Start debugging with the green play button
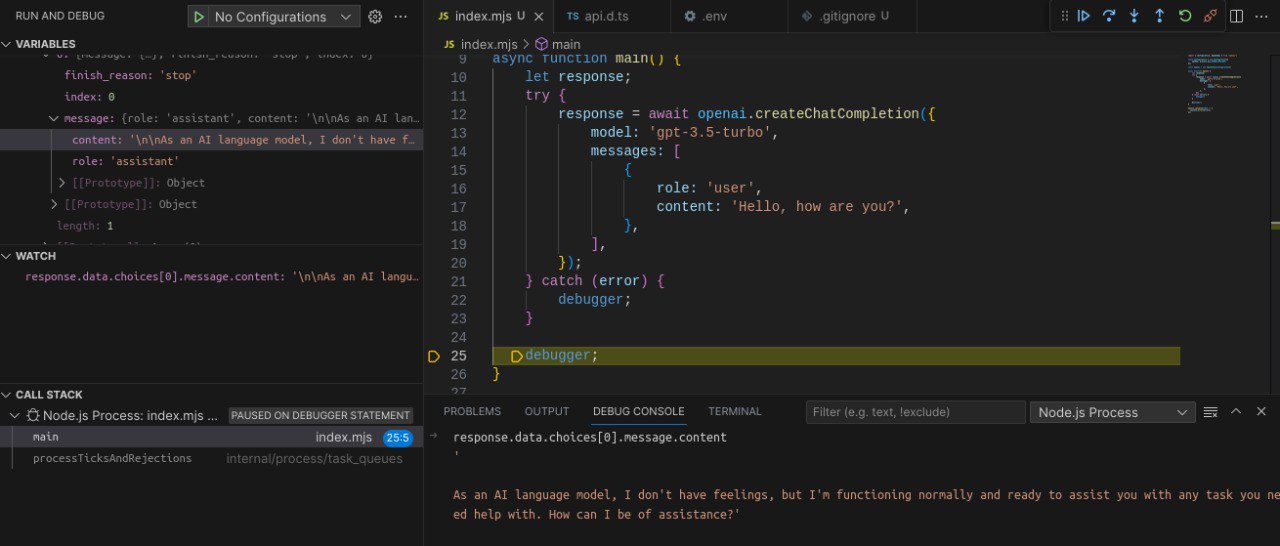The width and height of the screenshot is (1280, 546). [199, 17]
